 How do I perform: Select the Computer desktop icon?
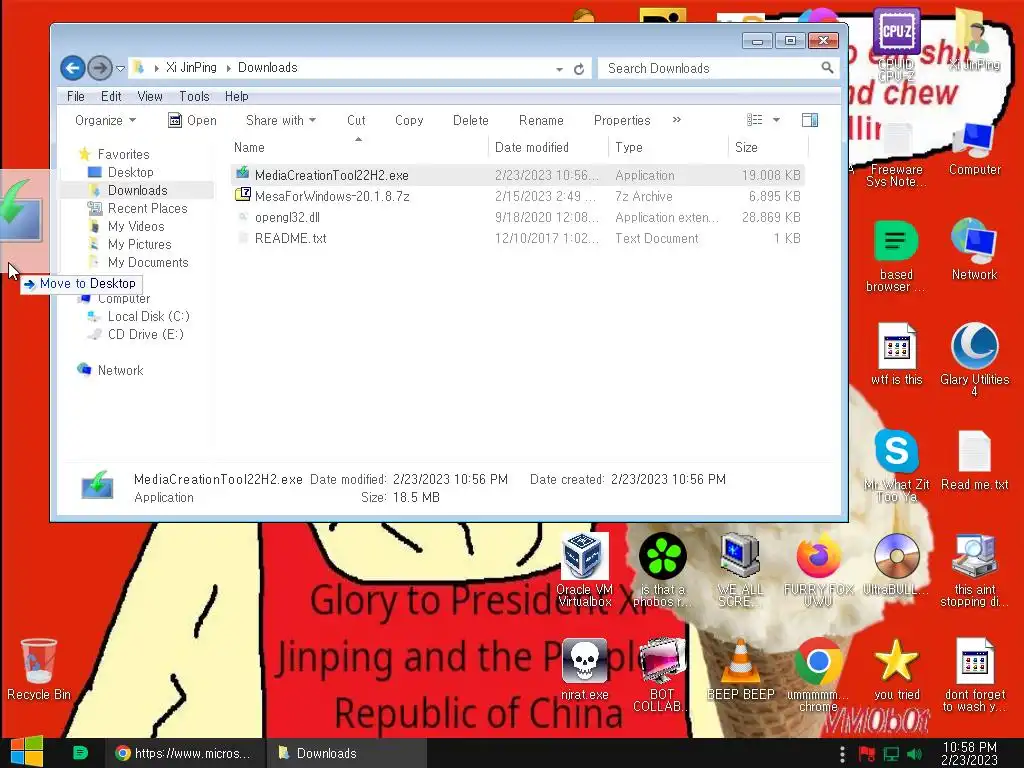974,149
